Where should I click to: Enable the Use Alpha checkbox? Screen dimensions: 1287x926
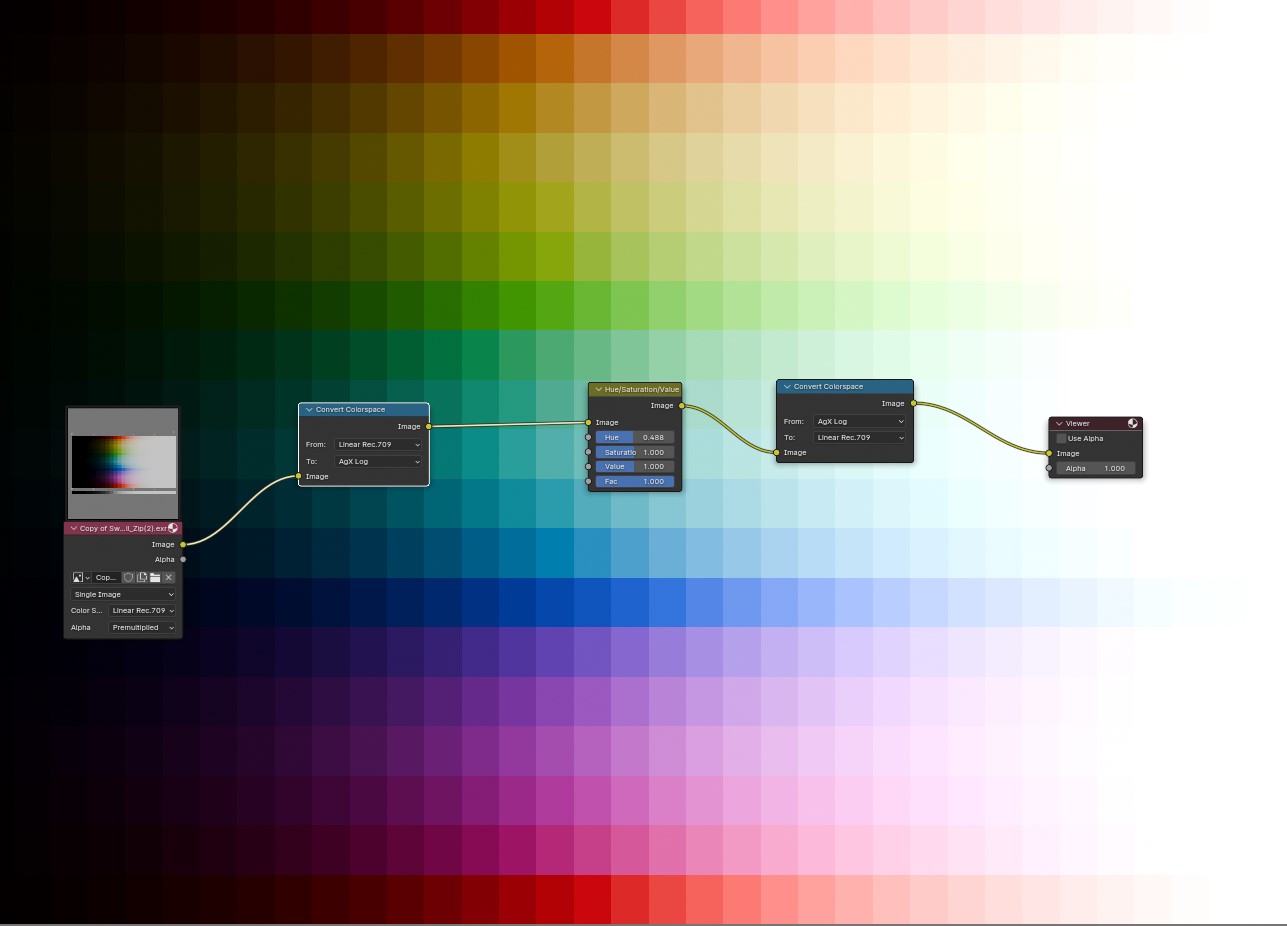(x=1061, y=439)
